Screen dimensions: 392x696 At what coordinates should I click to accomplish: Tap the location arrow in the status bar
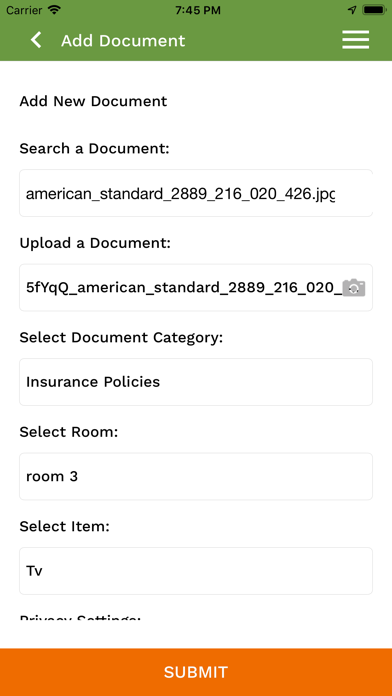pyautogui.click(x=352, y=10)
